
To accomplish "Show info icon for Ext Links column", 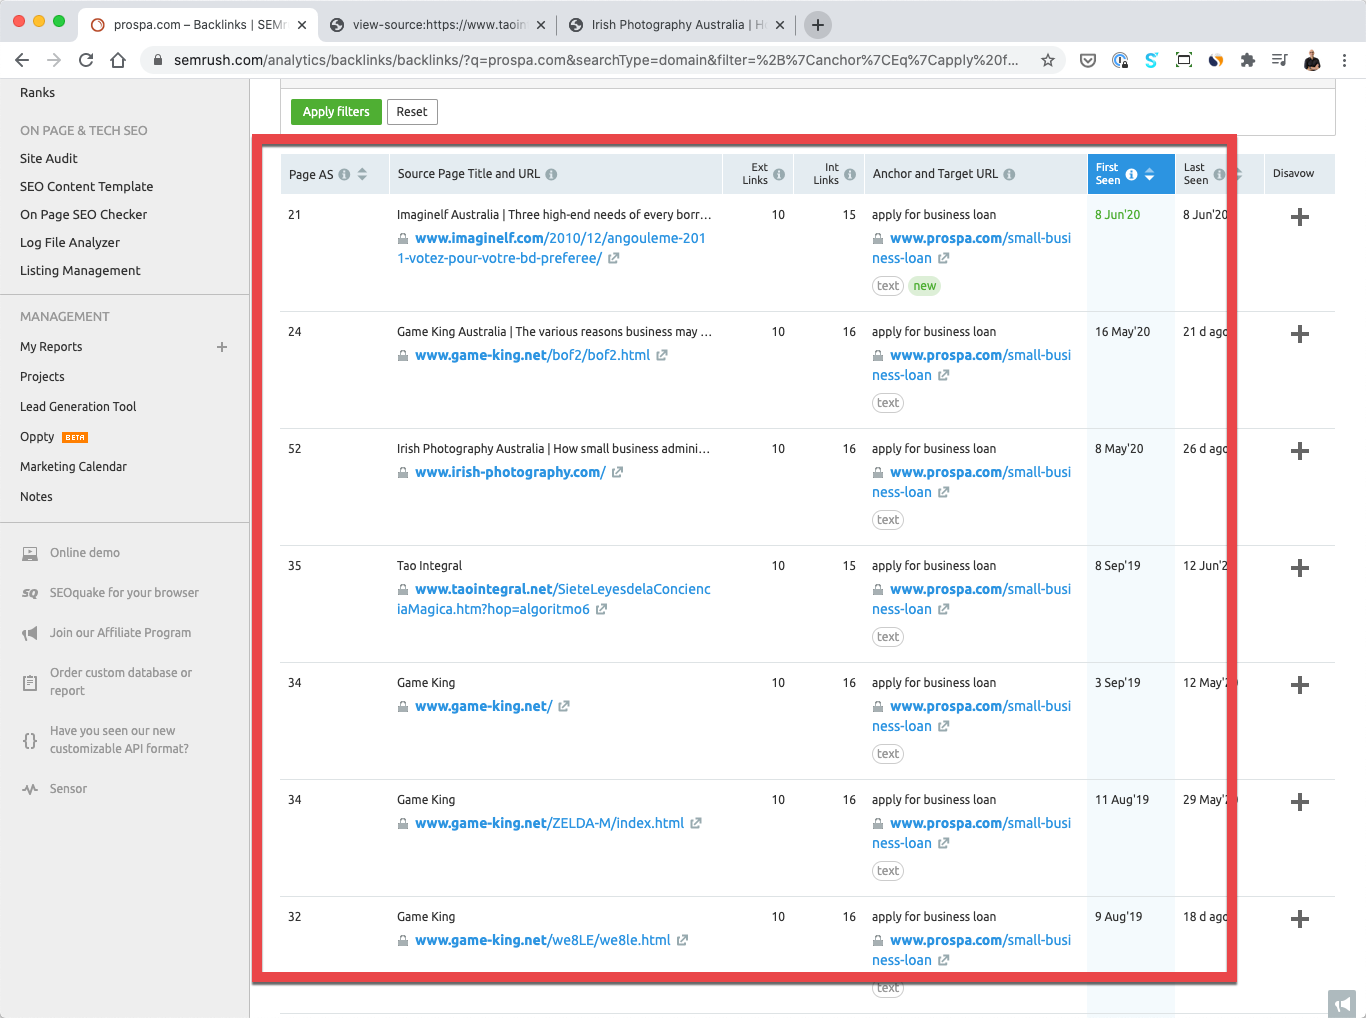I will coord(779,174).
